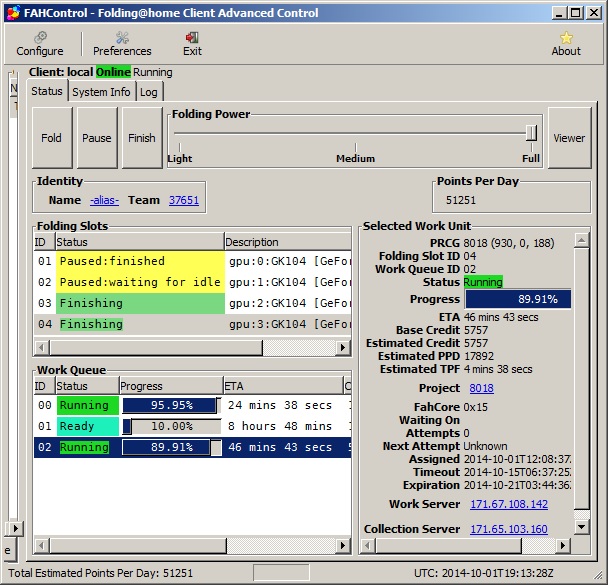The width and height of the screenshot is (608, 585).
Task: Select work queue row 00 Running
Action: [x=193, y=405]
